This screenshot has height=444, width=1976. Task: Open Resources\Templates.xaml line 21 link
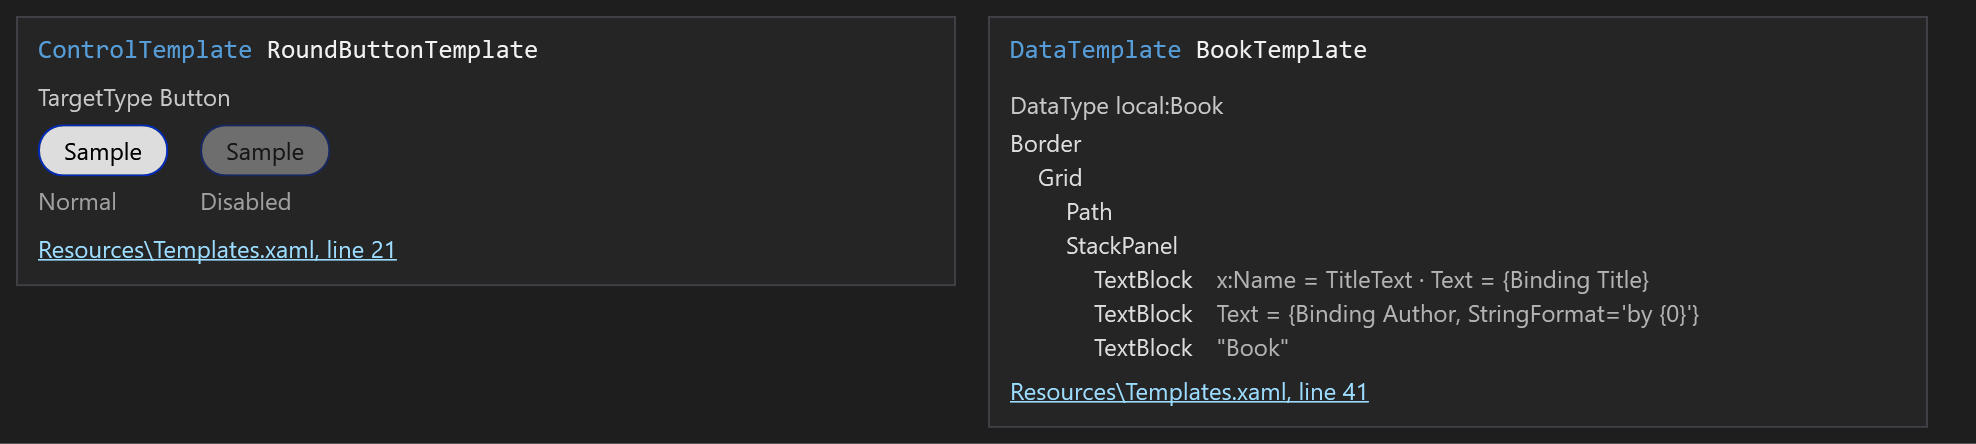pos(217,250)
